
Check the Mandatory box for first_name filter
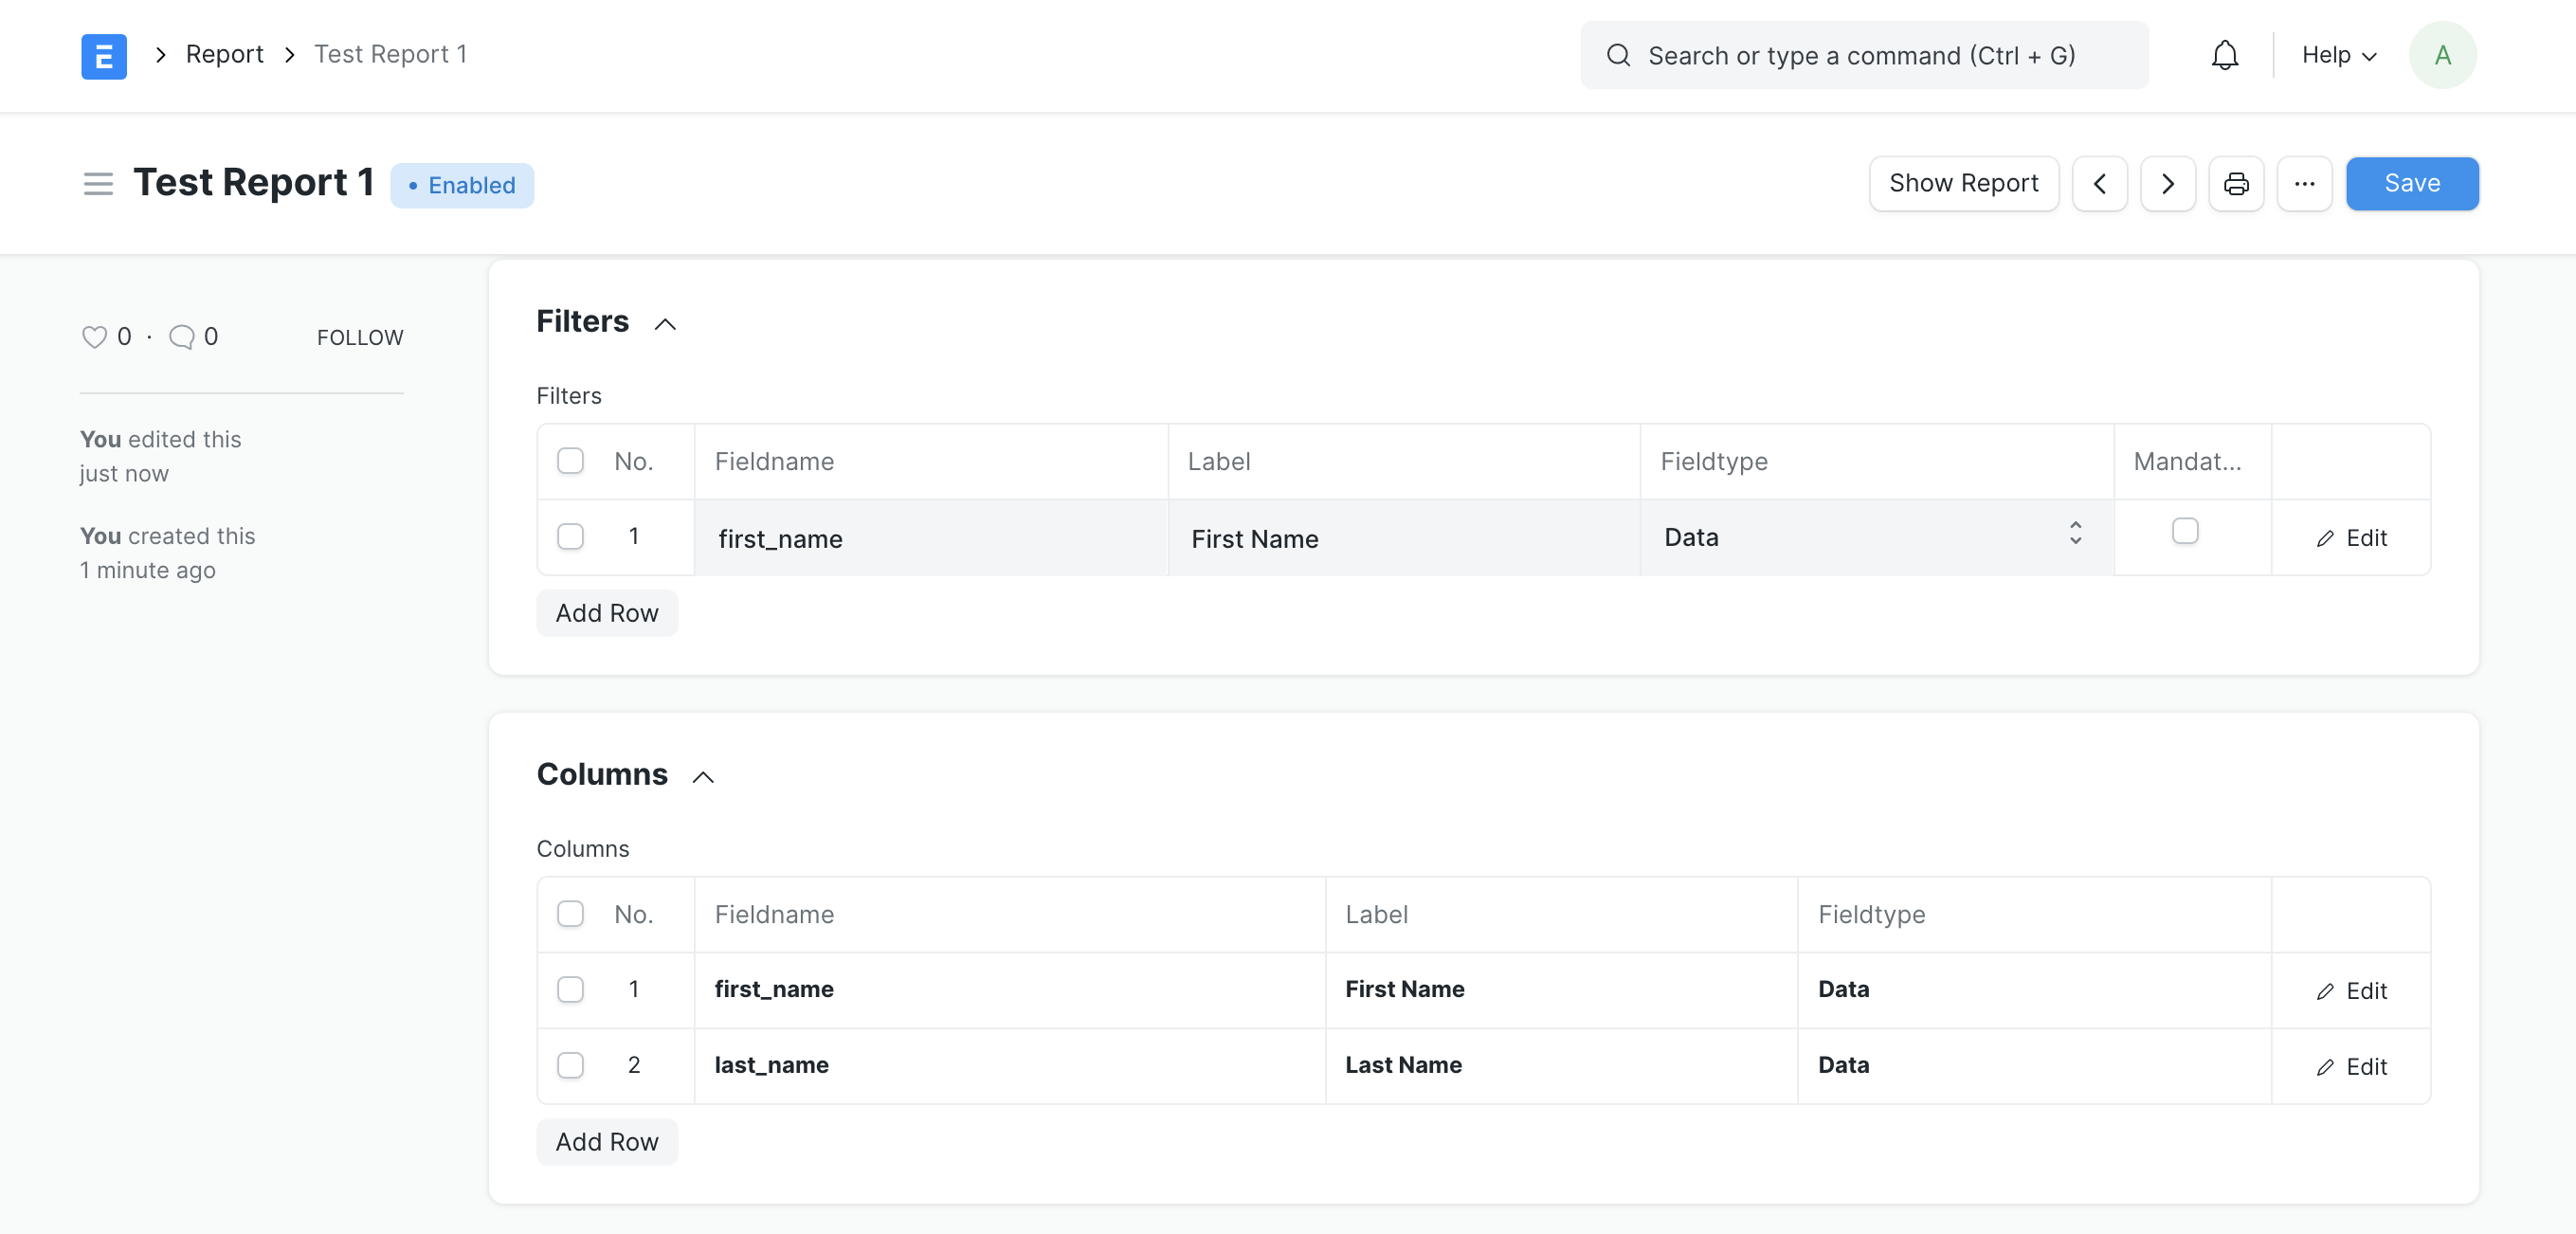pyautogui.click(x=2185, y=531)
